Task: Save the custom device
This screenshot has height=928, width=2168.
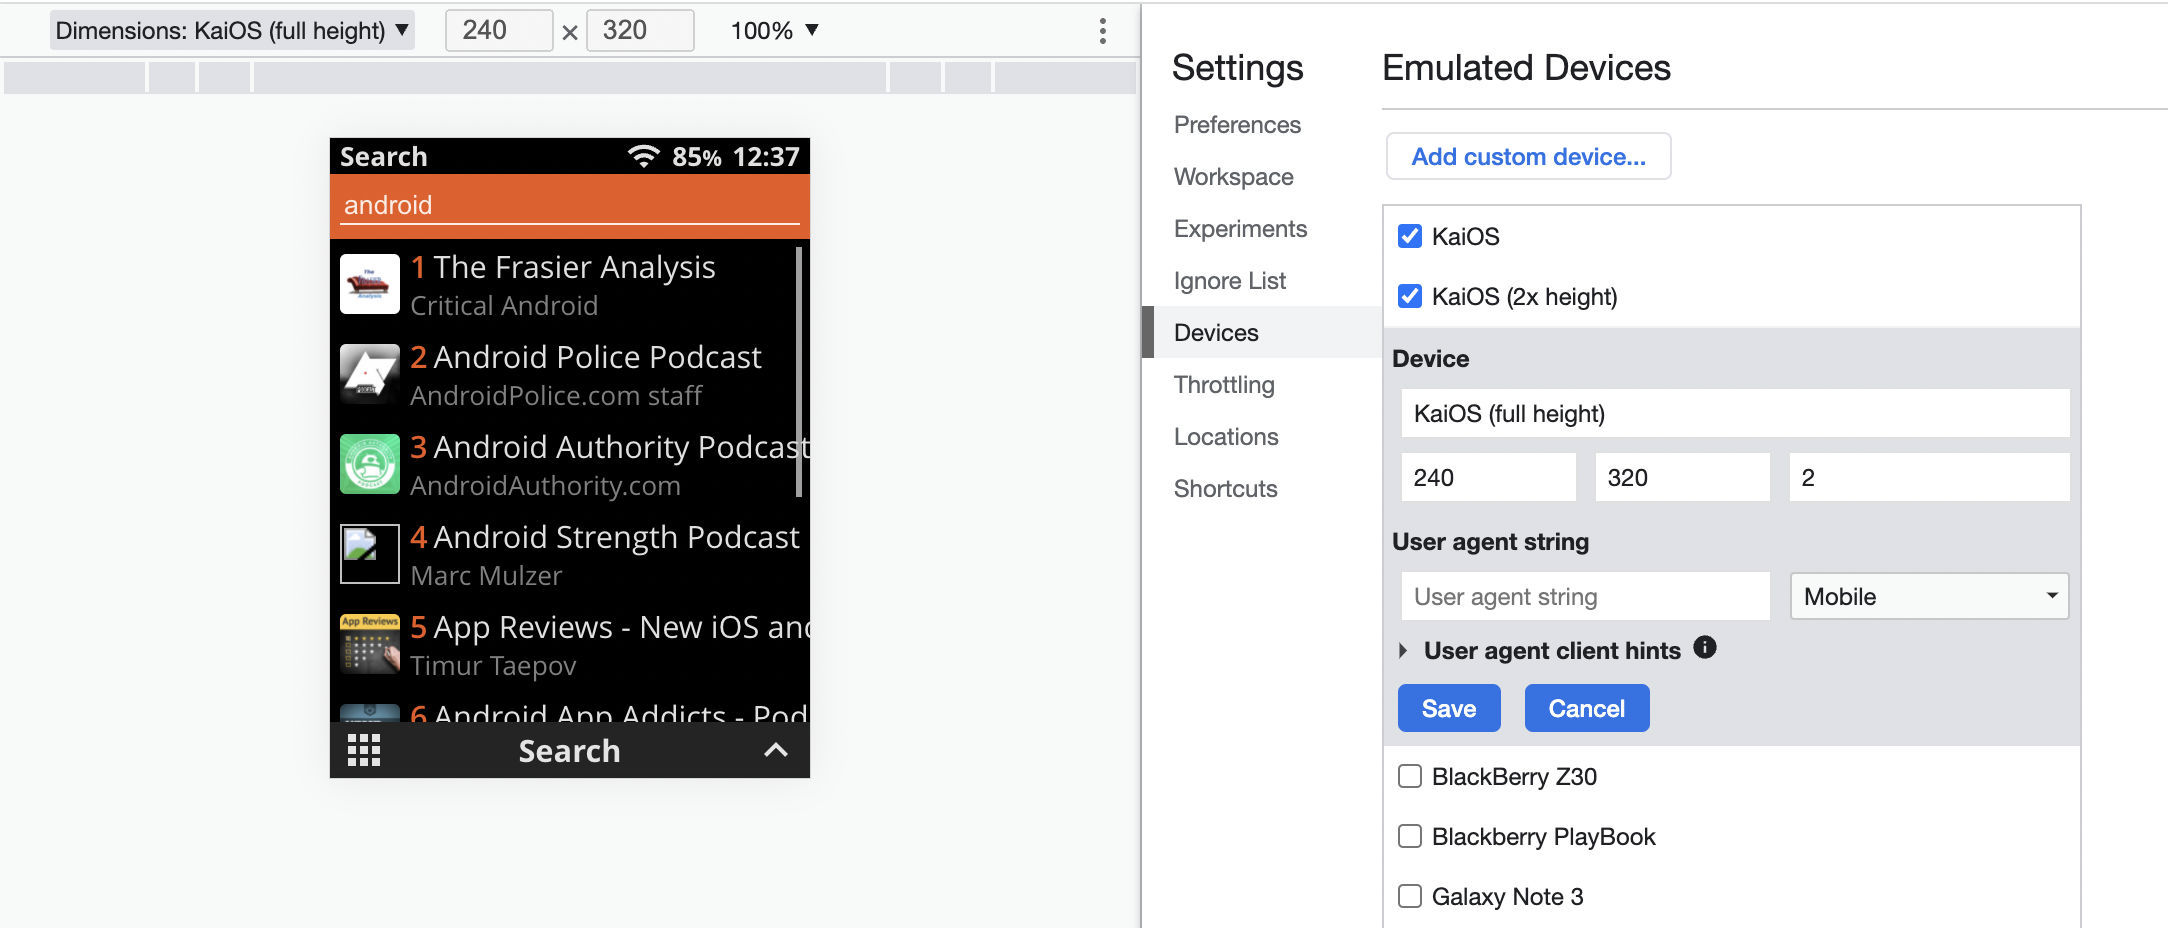Action: pyautogui.click(x=1449, y=708)
